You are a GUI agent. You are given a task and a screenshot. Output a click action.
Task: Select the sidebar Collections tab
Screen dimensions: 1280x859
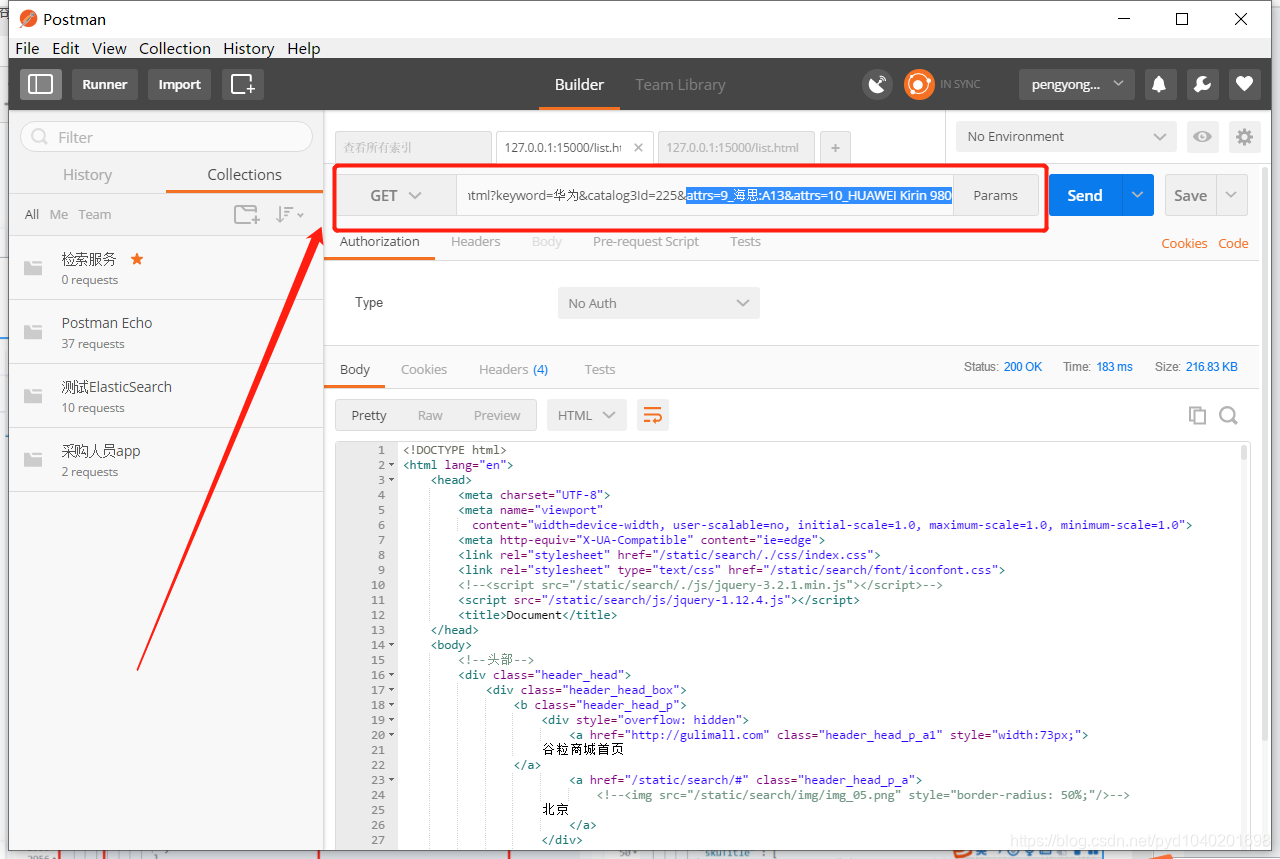click(244, 174)
